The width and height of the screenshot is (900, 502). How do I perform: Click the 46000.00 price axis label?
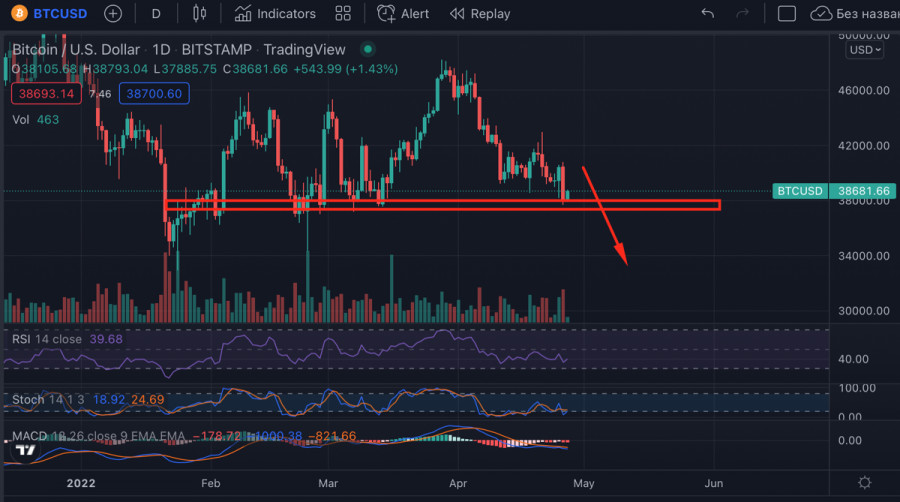863,90
